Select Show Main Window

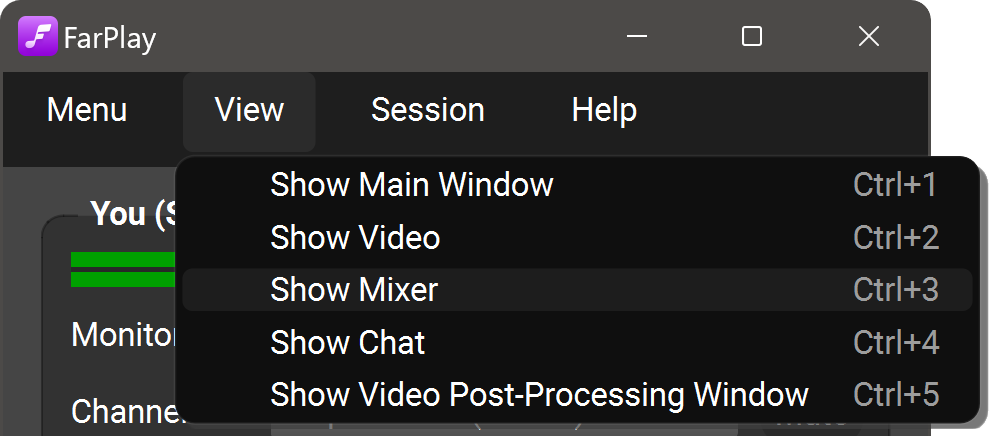[411, 185]
